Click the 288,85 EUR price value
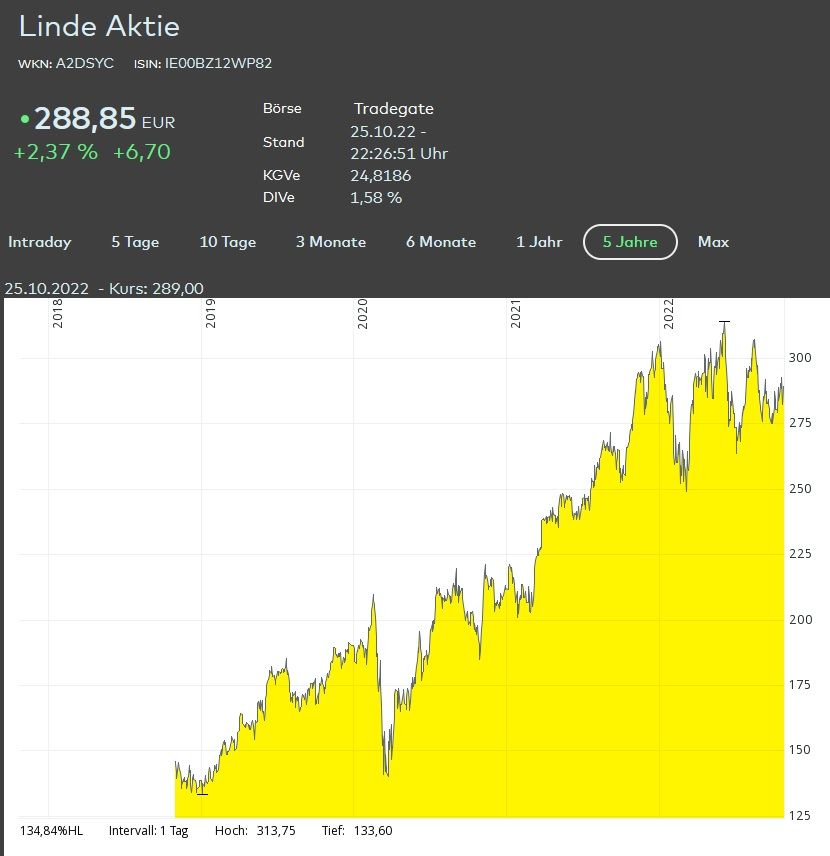Screen dimensions: 830x856 pyautogui.click(x=85, y=119)
